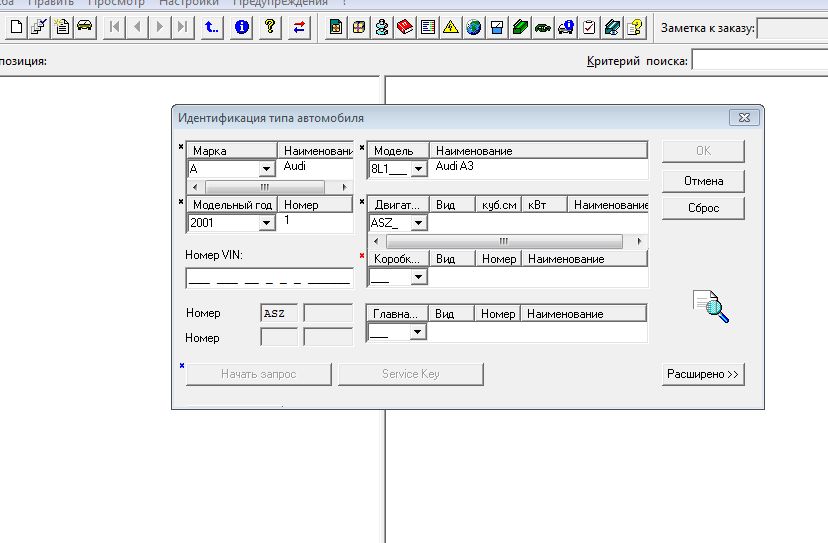Click the Сброс reset button
The width and height of the screenshot is (828, 543).
point(703,208)
